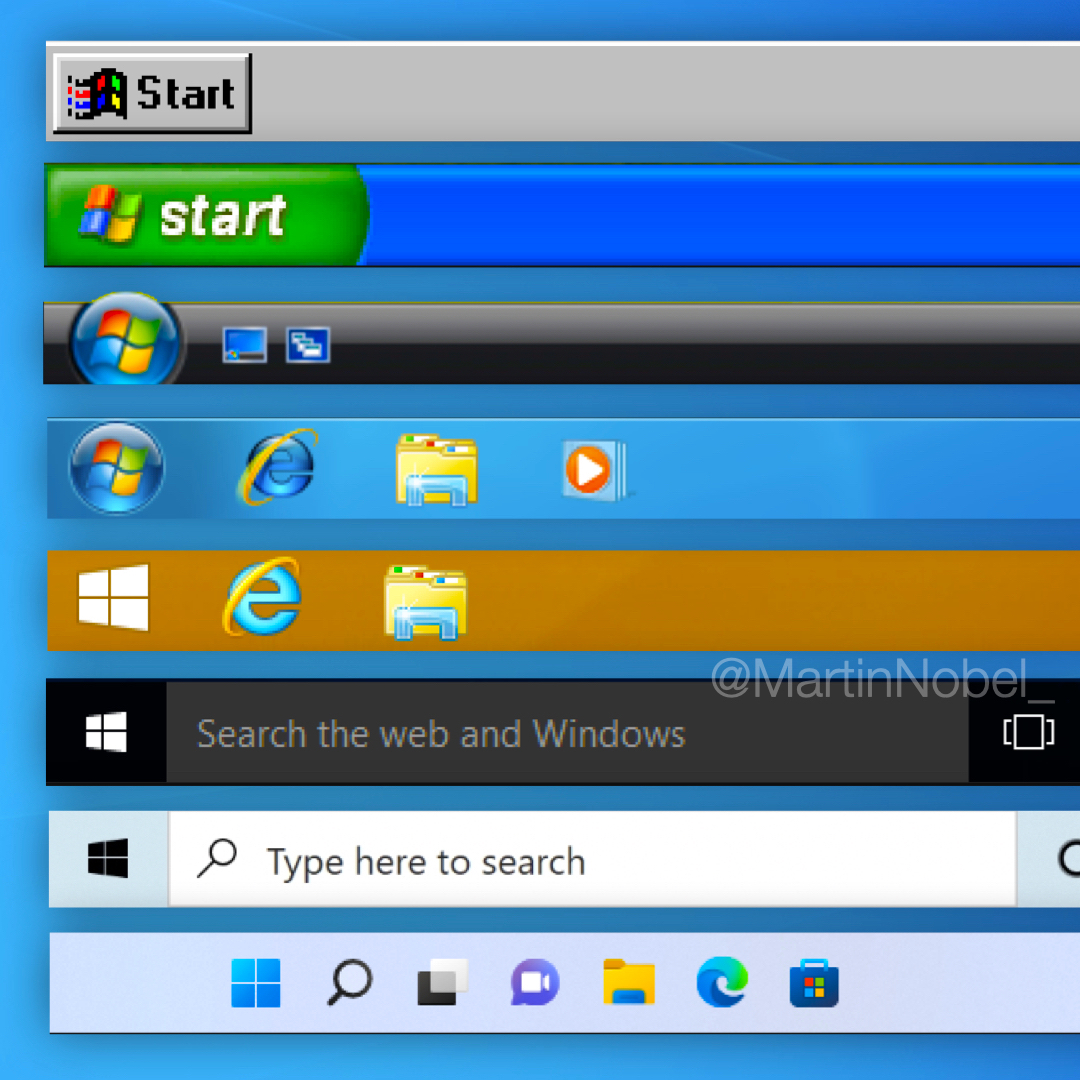Open the purple Chat icon on the Windows 11 taskbar
The width and height of the screenshot is (1080, 1080).
click(x=535, y=982)
